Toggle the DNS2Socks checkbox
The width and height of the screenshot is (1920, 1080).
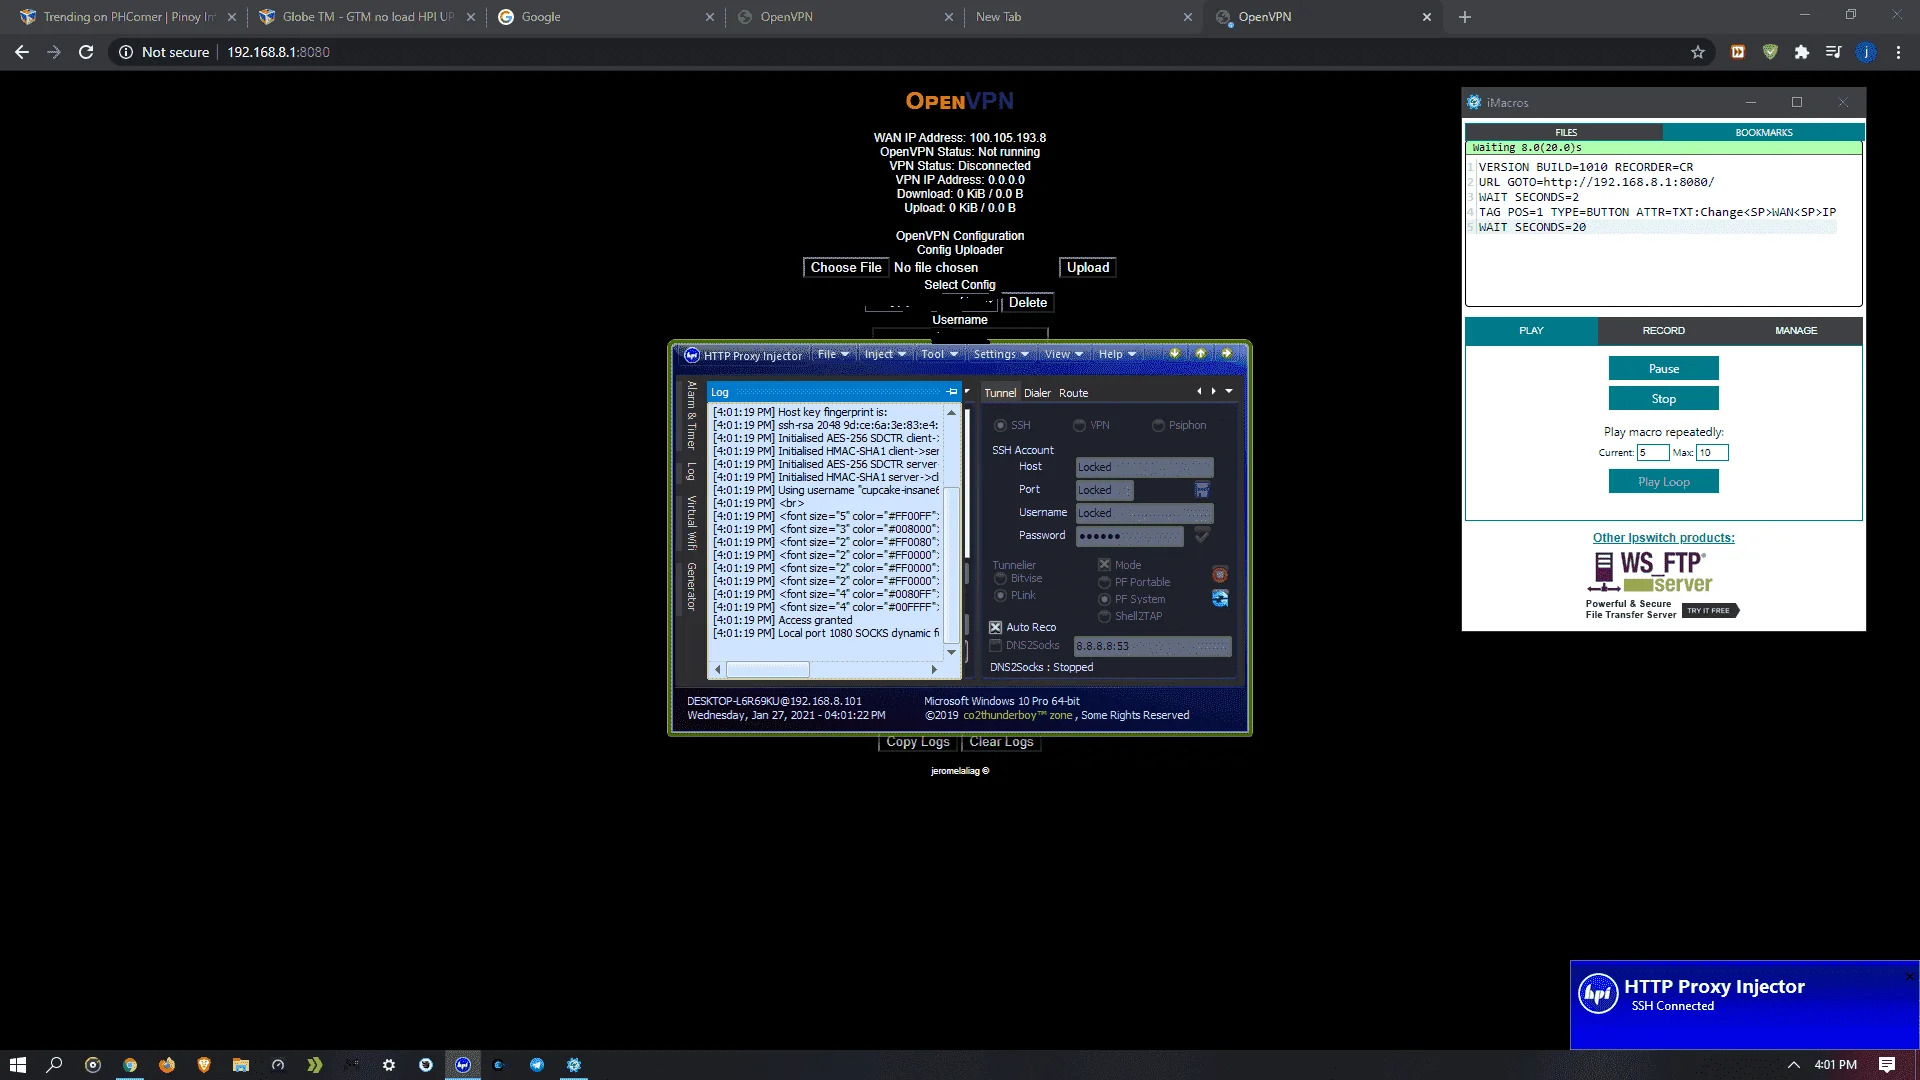tap(995, 646)
